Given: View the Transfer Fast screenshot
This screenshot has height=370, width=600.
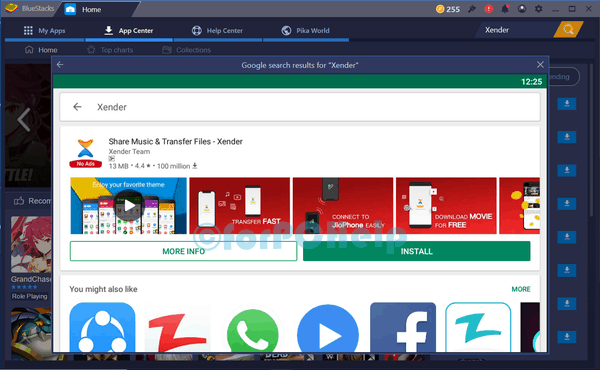Looking at the screenshot, I should tap(240, 205).
